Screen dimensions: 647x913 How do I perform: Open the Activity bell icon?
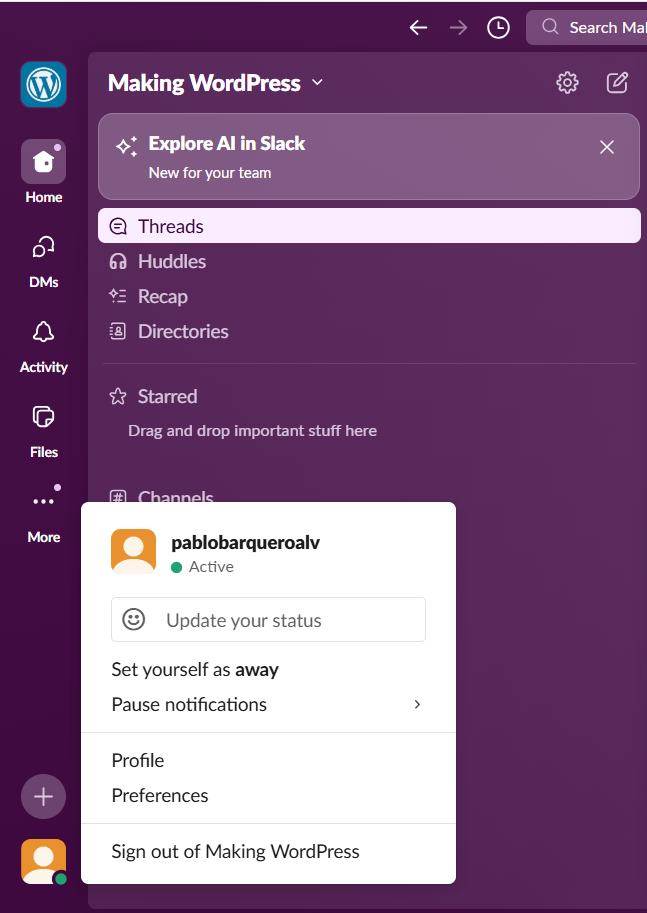43,332
